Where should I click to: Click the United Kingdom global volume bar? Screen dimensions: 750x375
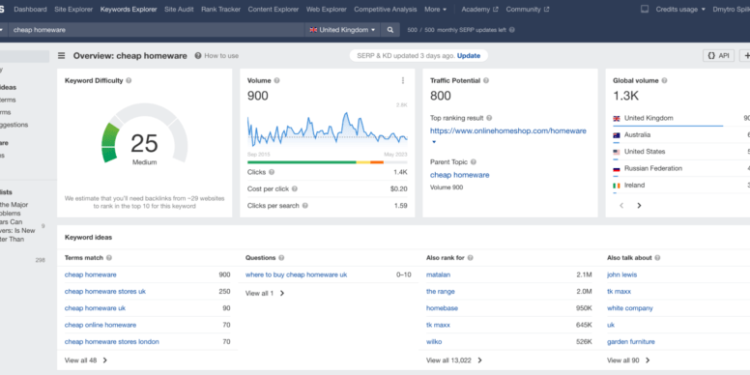[668, 126]
